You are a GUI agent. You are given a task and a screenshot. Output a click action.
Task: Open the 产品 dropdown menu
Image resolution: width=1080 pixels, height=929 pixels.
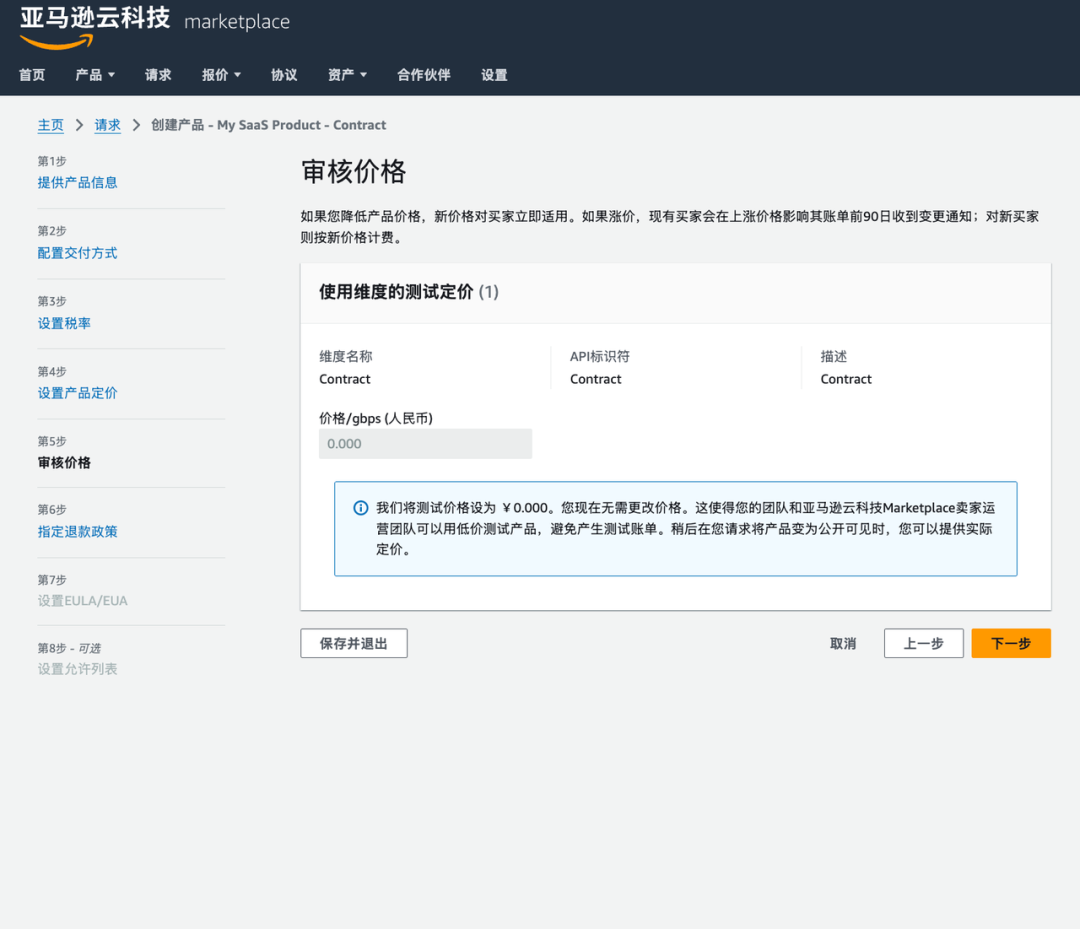pyautogui.click(x=94, y=74)
